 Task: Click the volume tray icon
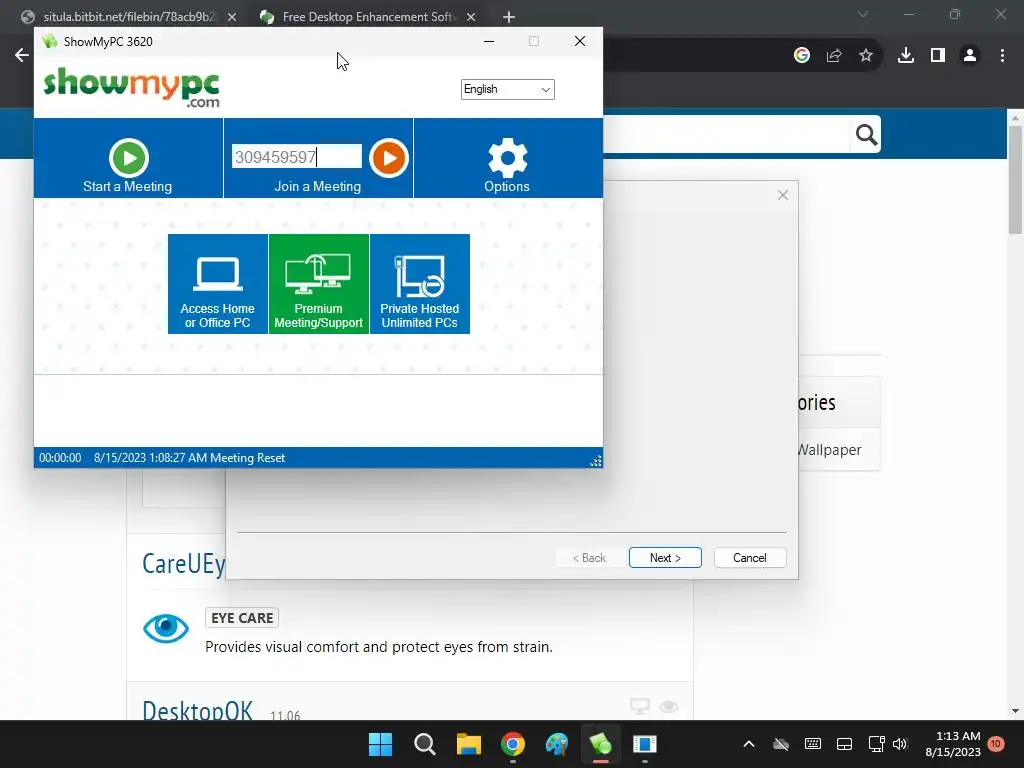coord(900,744)
